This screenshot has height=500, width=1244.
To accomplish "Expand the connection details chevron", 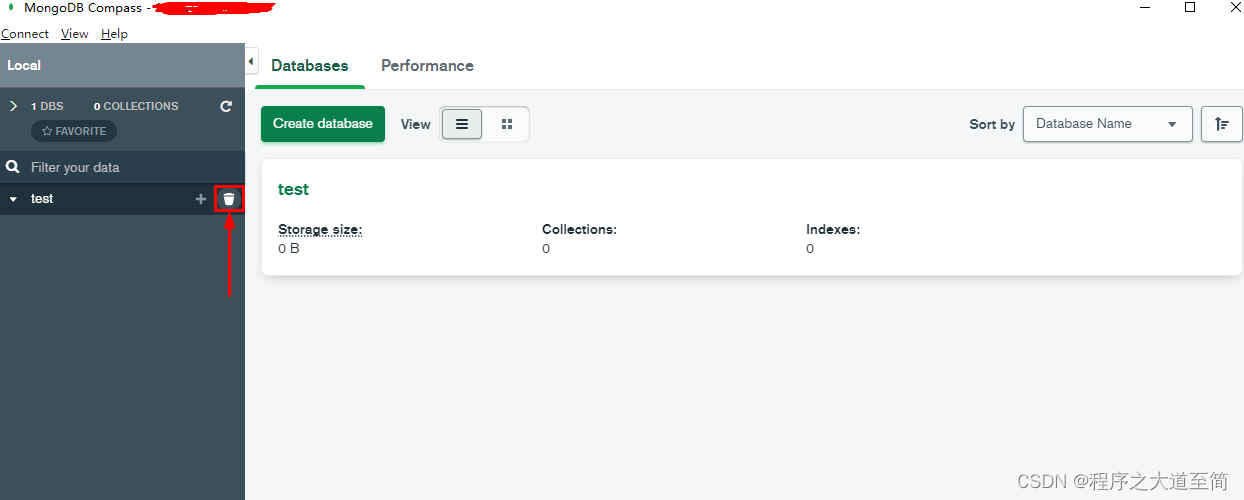I will (x=13, y=106).
